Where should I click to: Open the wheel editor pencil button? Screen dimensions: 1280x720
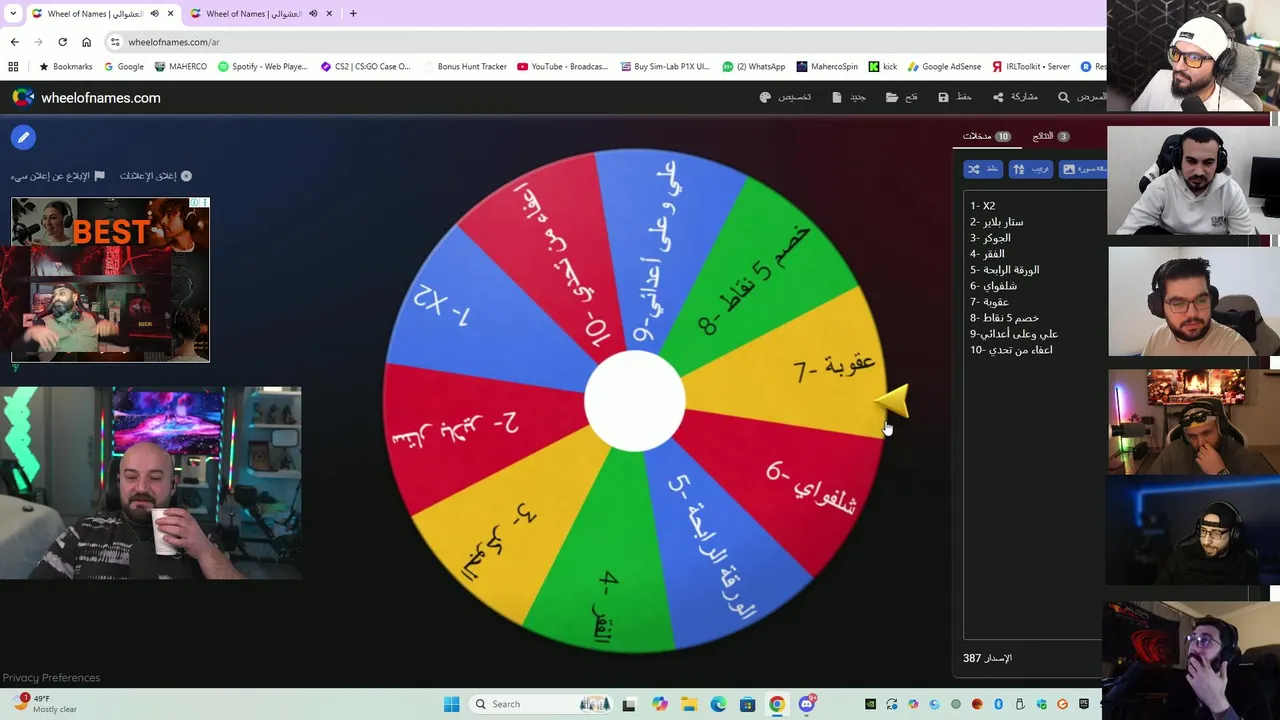click(23, 137)
